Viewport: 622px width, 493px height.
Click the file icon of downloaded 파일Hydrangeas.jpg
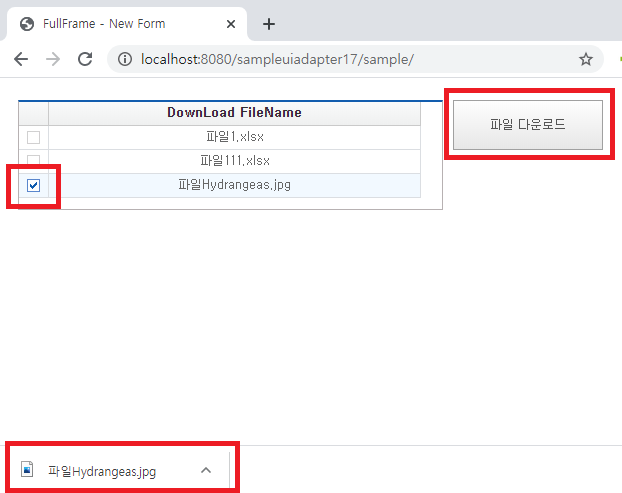[28, 470]
